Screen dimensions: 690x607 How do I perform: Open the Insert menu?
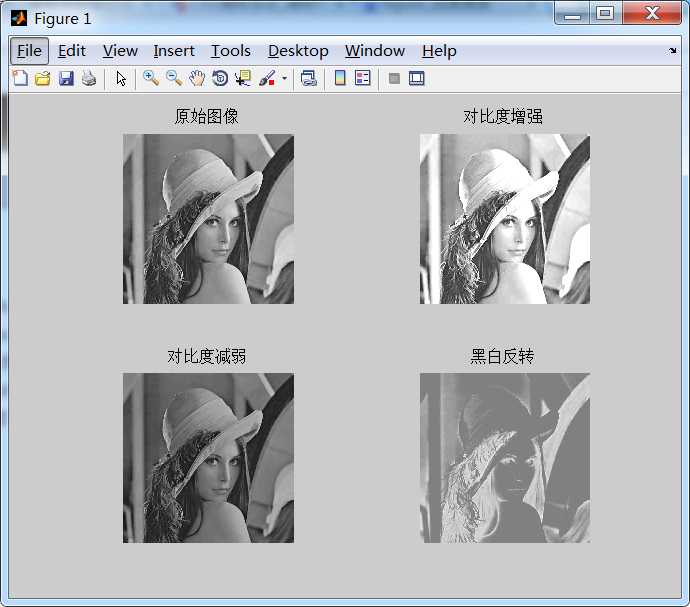pyautogui.click(x=174, y=51)
